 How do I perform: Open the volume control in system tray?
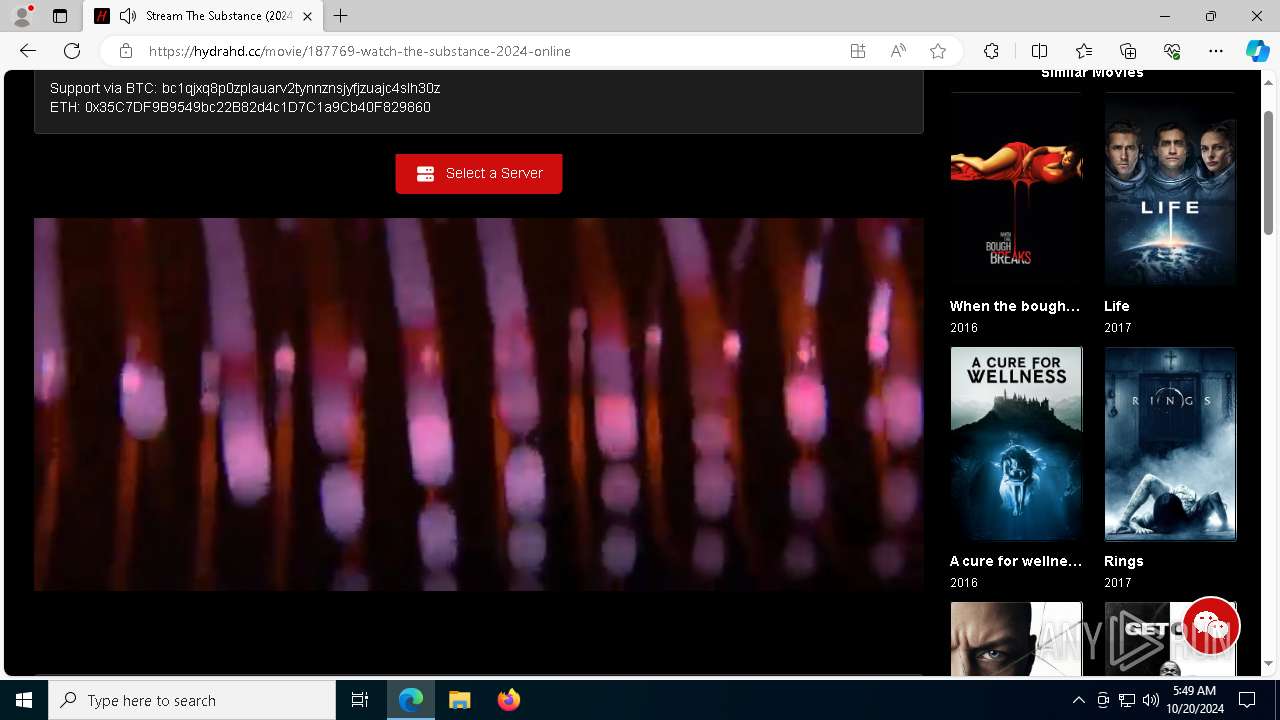pyautogui.click(x=1151, y=700)
